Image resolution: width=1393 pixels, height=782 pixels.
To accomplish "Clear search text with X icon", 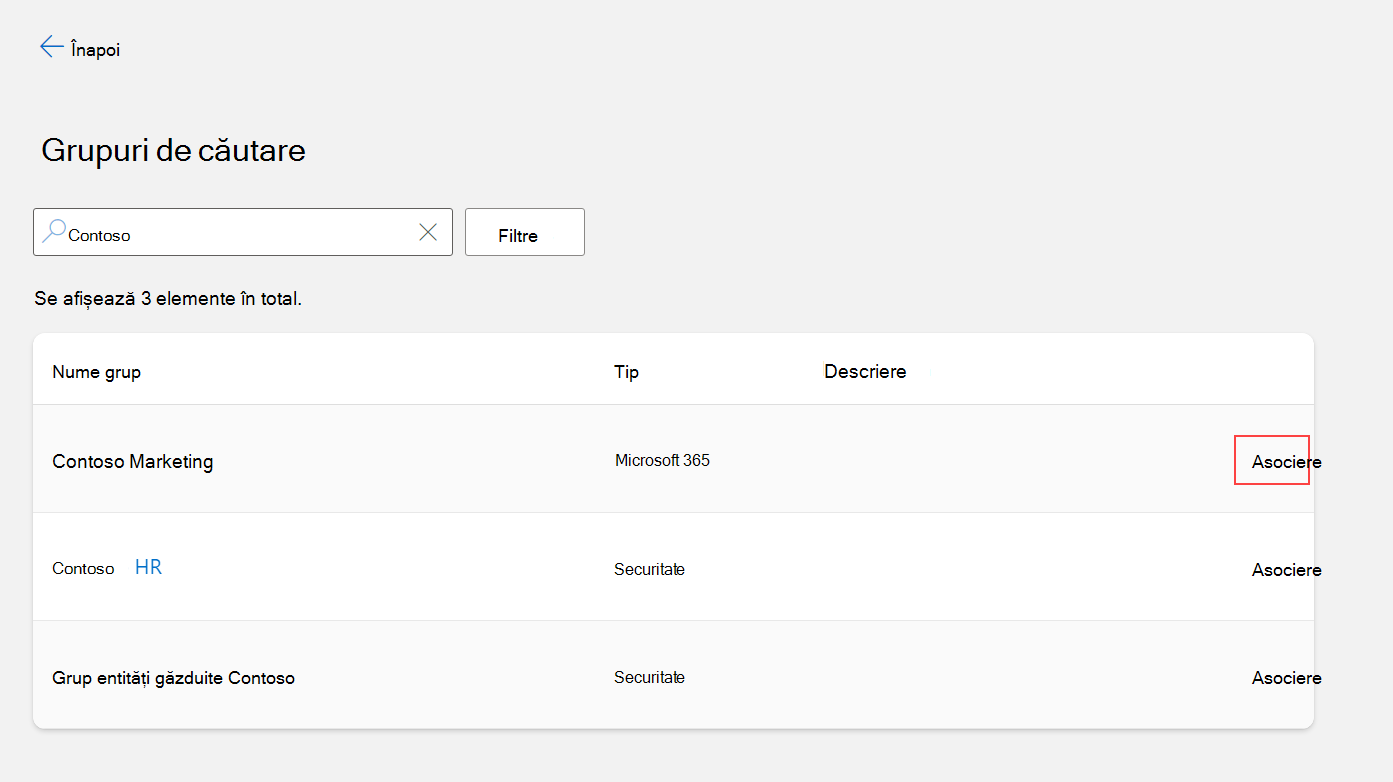I will 428,232.
